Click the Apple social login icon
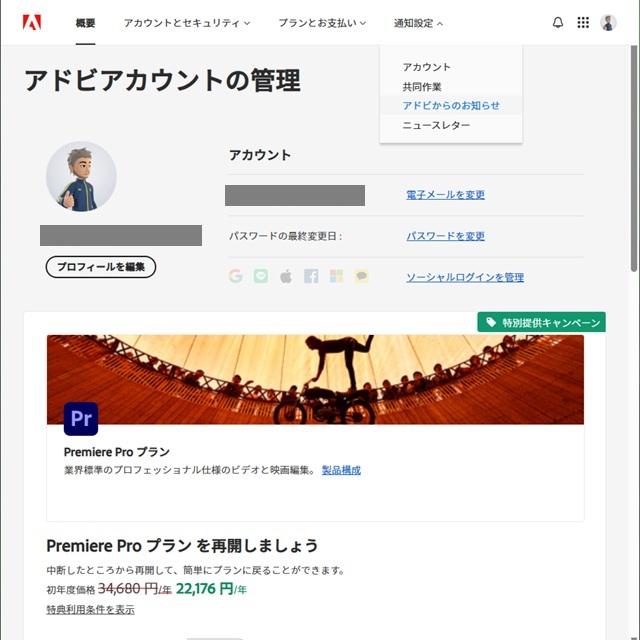 pos(286,276)
